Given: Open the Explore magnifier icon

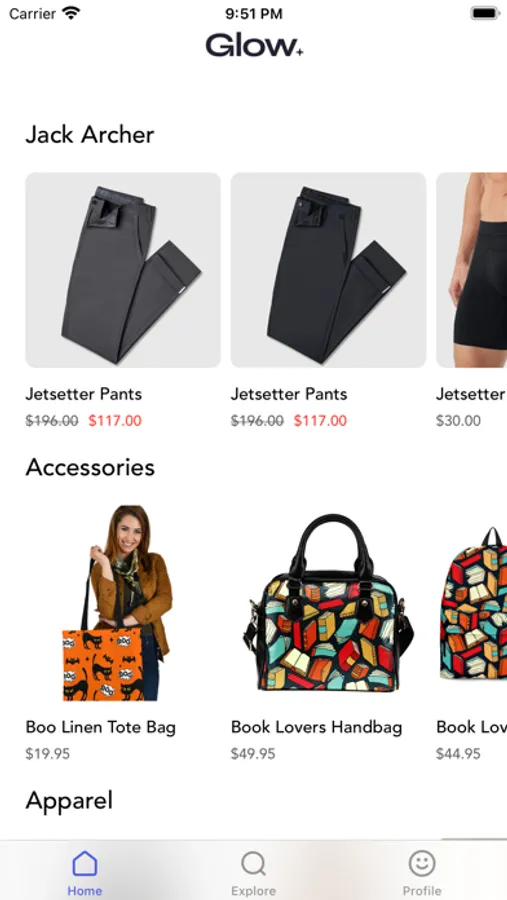Looking at the screenshot, I should pyautogui.click(x=253, y=863).
